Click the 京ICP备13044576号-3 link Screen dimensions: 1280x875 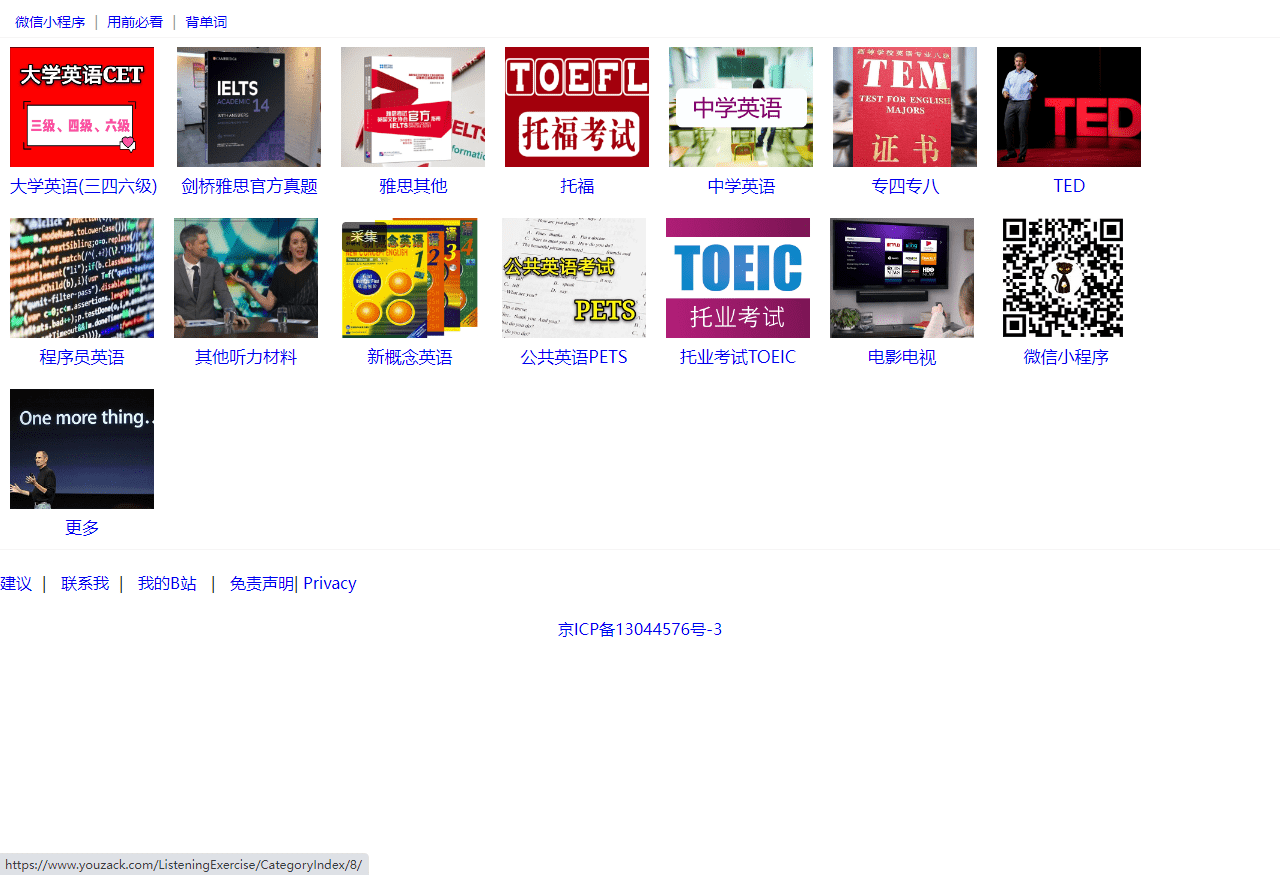tap(640, 629)
